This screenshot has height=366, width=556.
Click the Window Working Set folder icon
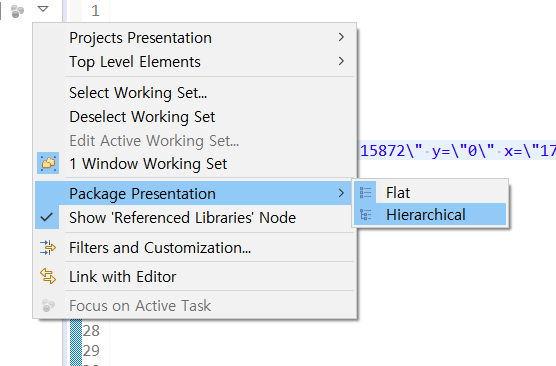pyautogui.click(x=48, y=163)
